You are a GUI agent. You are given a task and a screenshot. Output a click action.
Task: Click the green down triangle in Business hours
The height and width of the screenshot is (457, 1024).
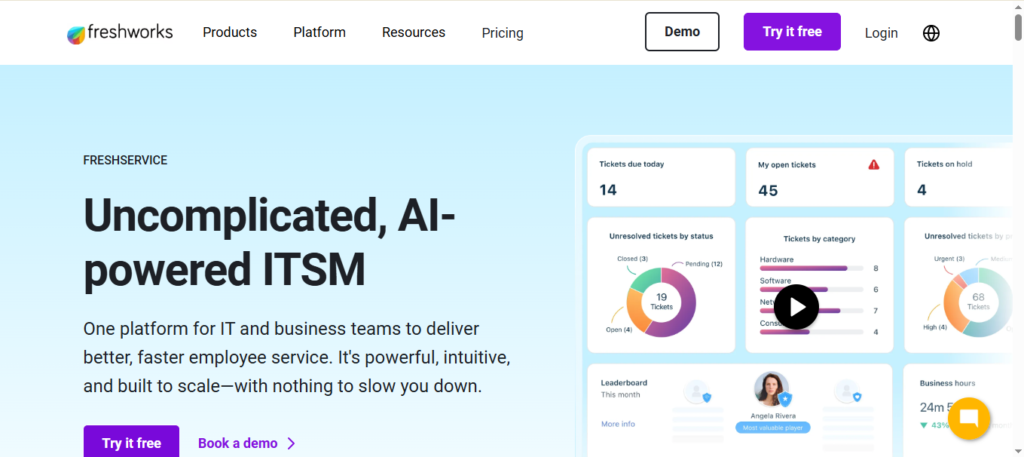[921, 425]
